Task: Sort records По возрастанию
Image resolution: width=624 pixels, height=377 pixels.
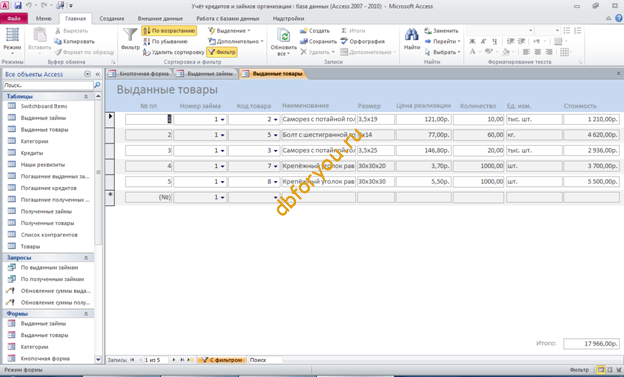Action: tap(169, 31)
